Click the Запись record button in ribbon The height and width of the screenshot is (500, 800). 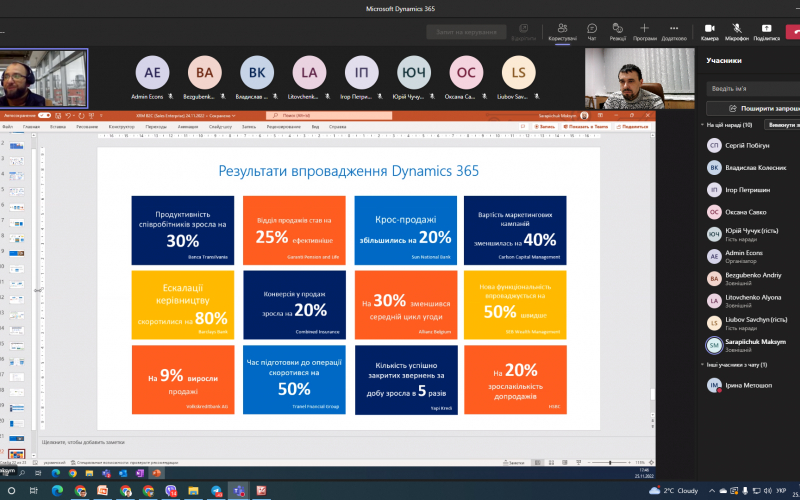544,127
